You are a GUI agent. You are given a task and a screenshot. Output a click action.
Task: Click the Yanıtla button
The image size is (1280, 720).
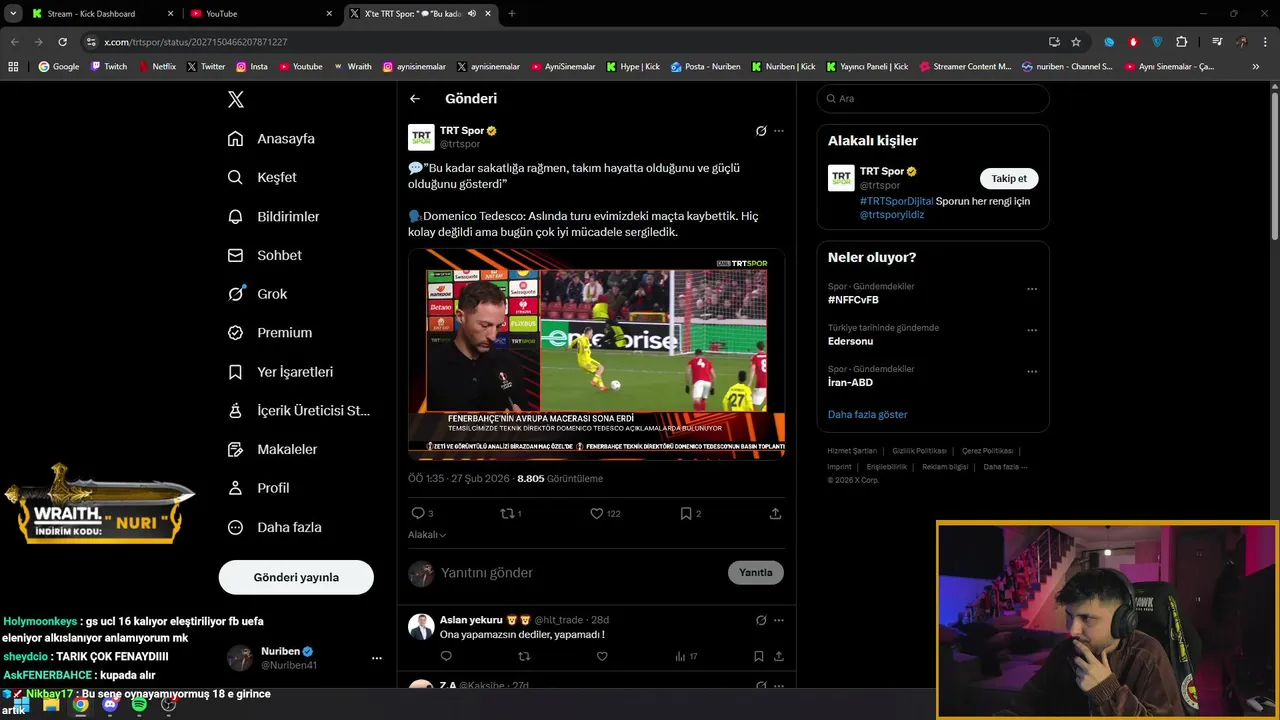tap(756, 573)
